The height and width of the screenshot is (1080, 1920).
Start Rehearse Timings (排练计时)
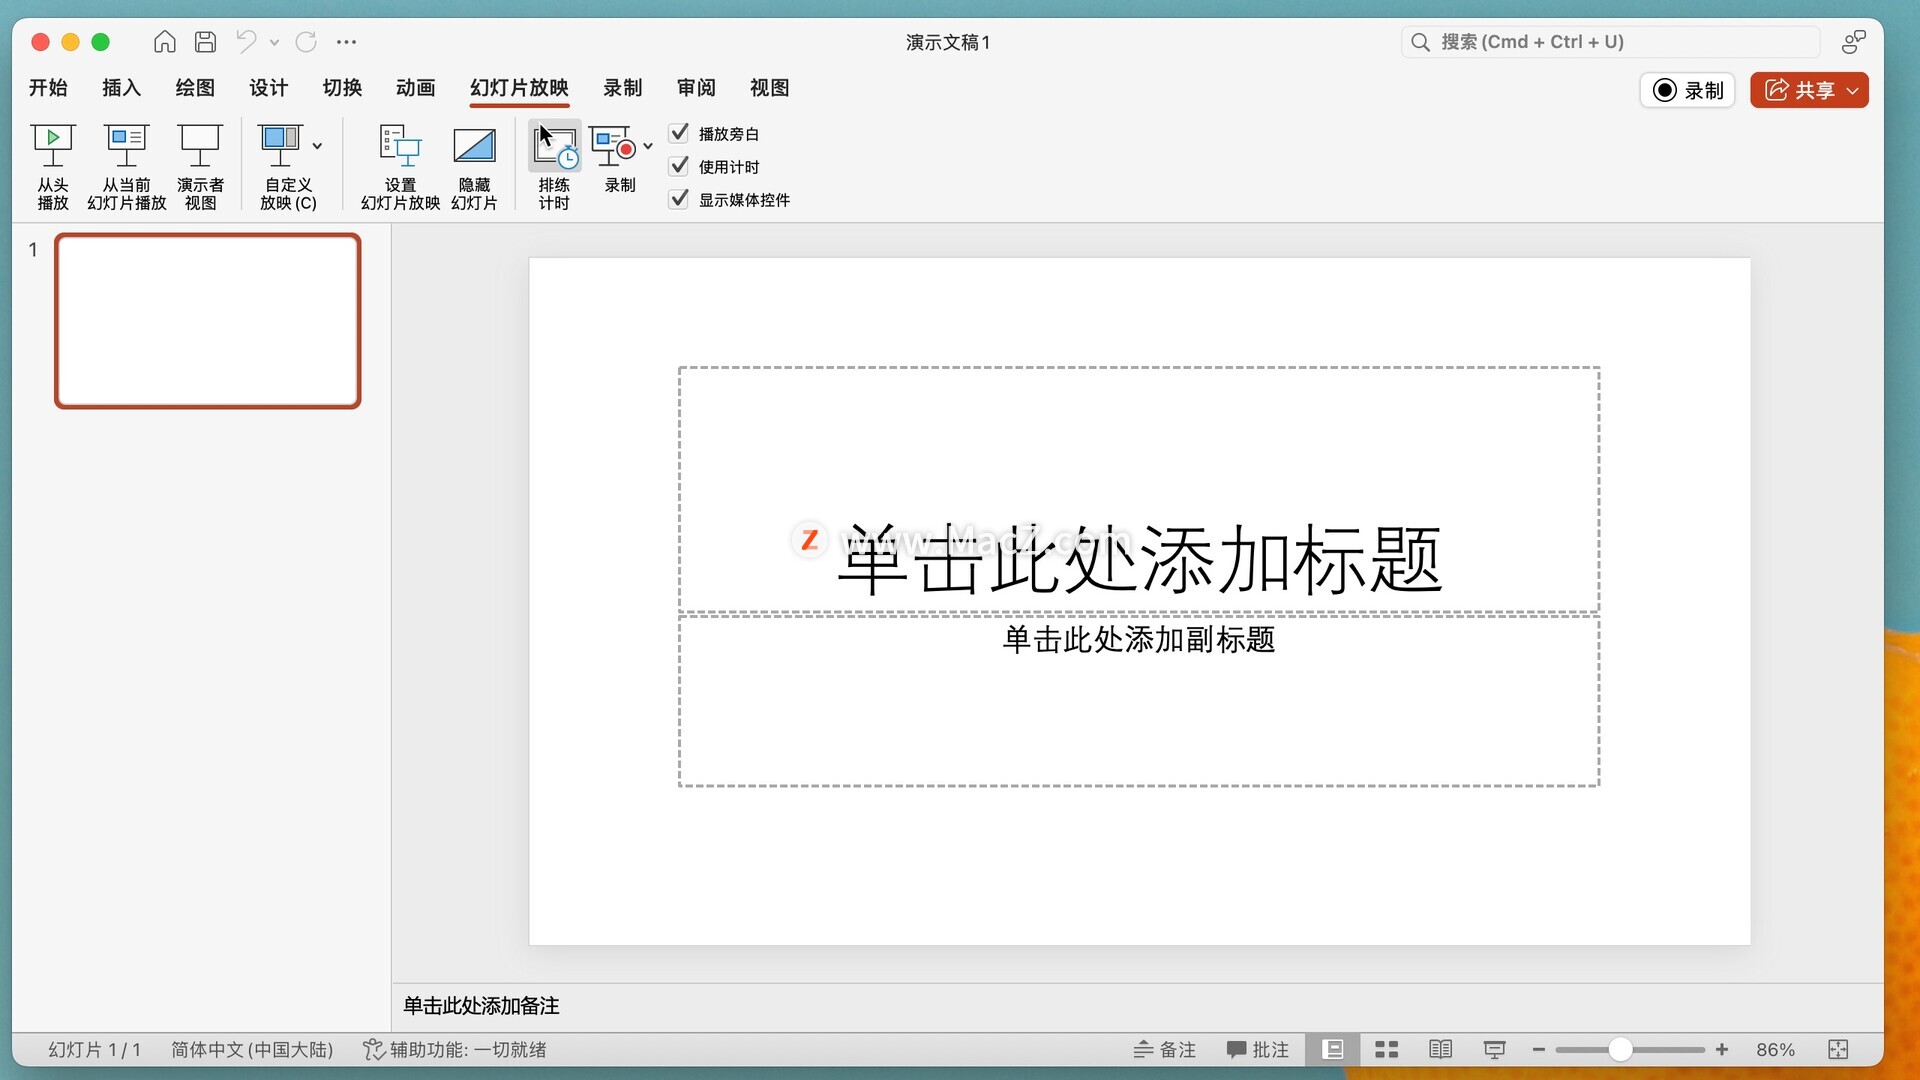pos(554,166)
